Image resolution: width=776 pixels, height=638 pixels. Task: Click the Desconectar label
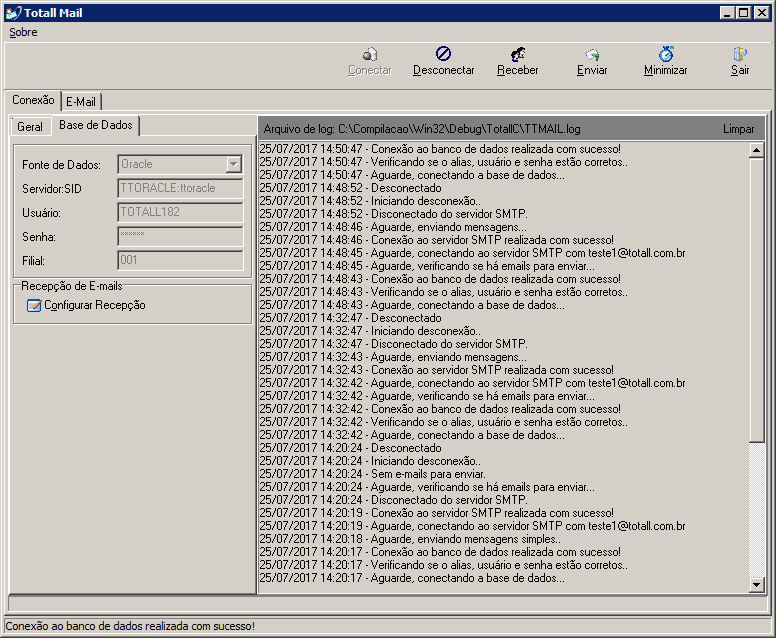coord(443,70)
